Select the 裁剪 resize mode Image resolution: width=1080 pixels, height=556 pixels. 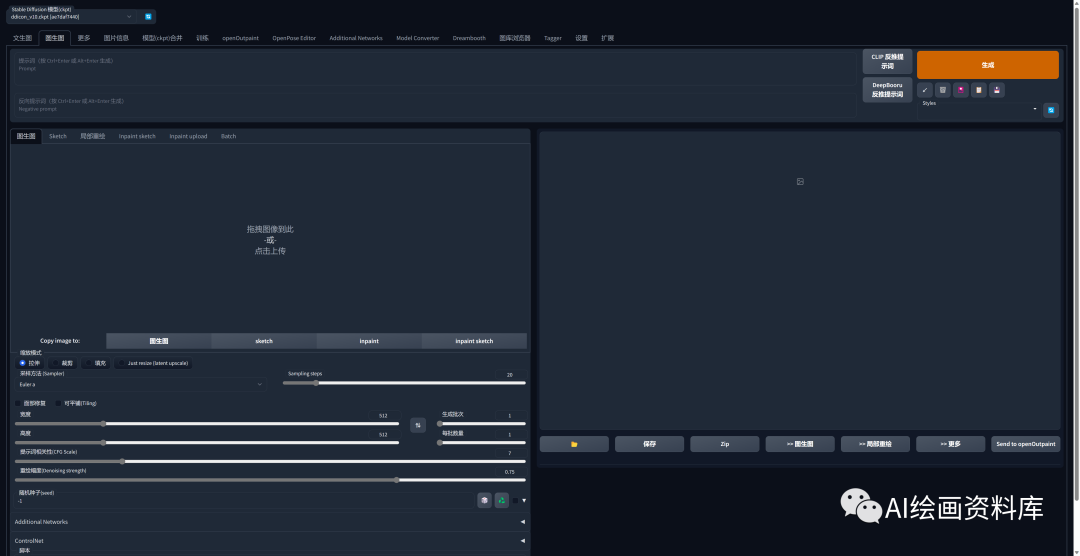(x=63, y=363)
